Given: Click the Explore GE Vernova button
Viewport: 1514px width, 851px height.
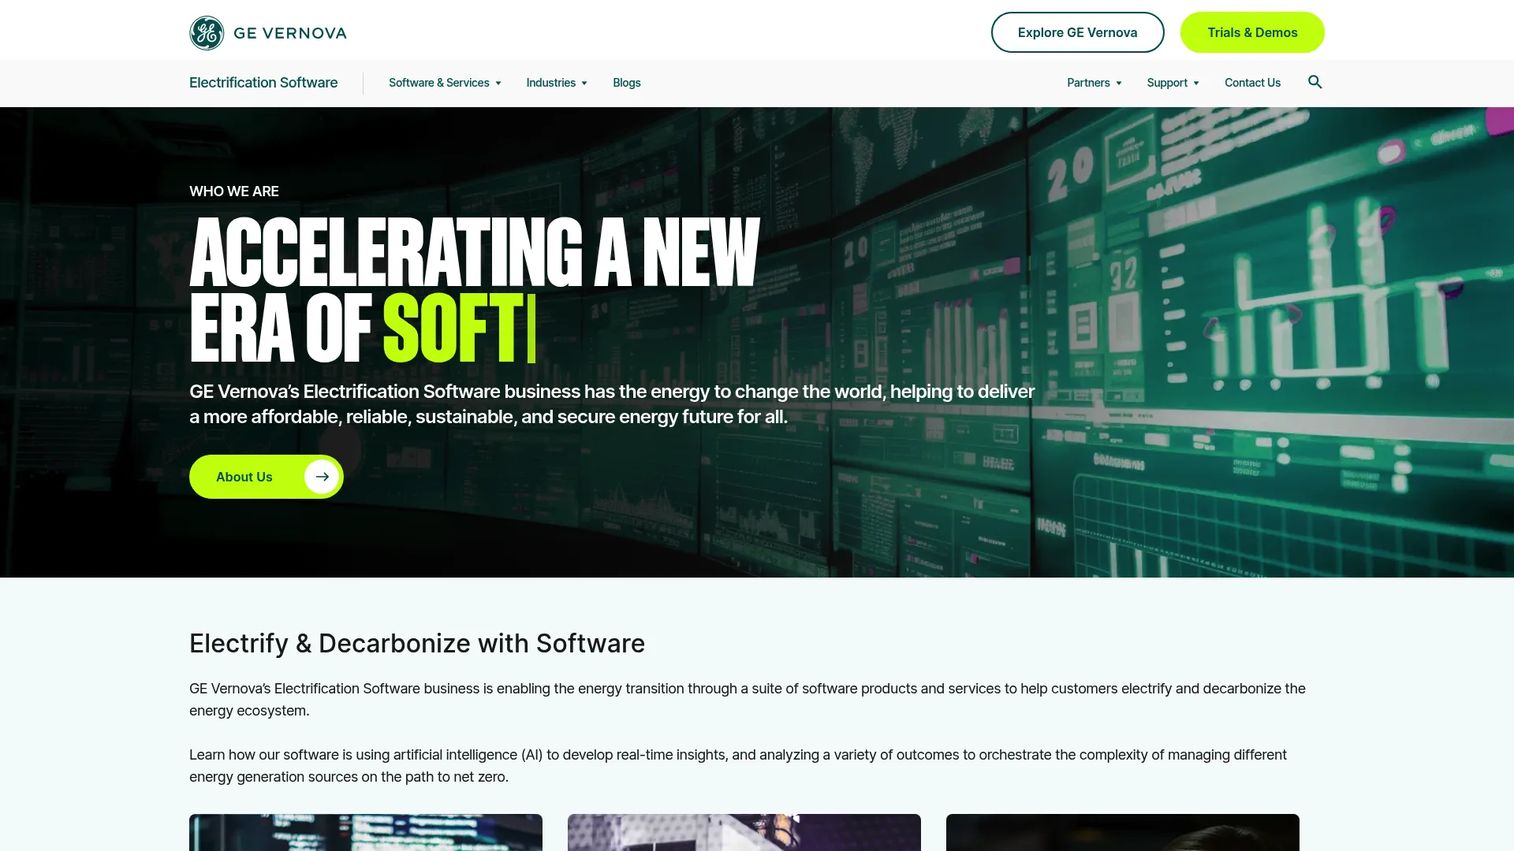Looking at the screenshot, I should tap(1078, 32).
